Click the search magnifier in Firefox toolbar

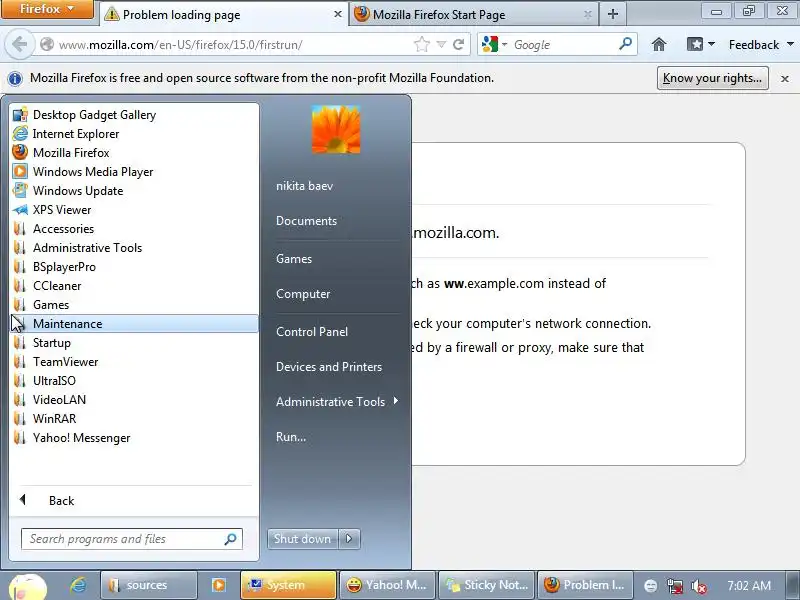coord(625,44)
